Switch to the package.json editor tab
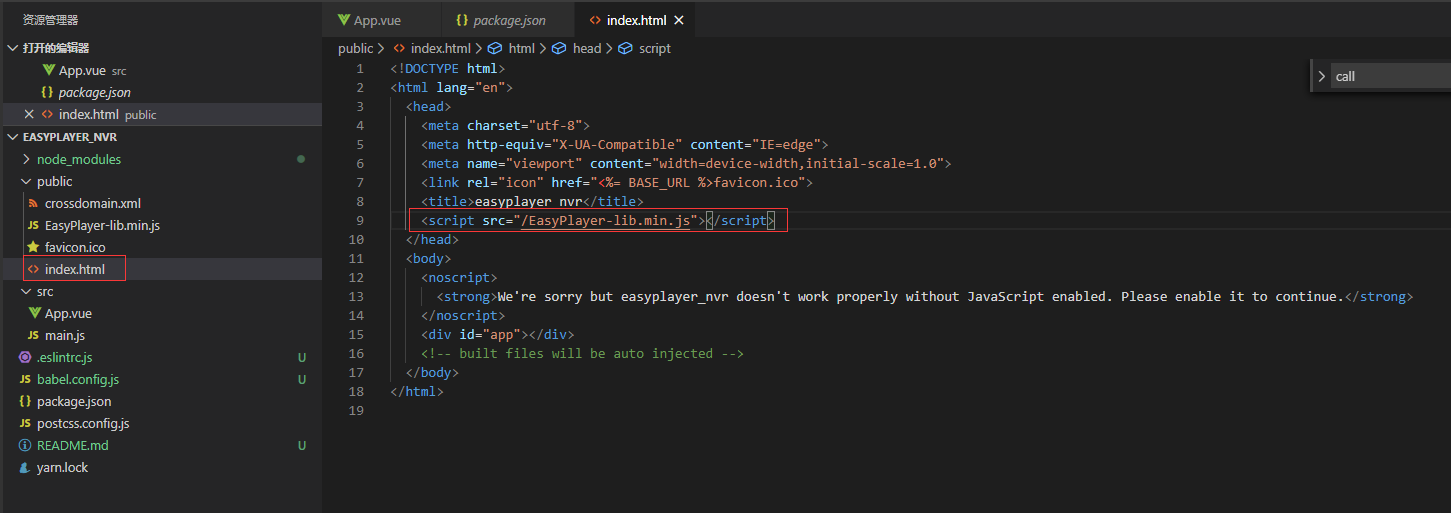The width and height of the screenshot is (1451, 513). (508, 20)
